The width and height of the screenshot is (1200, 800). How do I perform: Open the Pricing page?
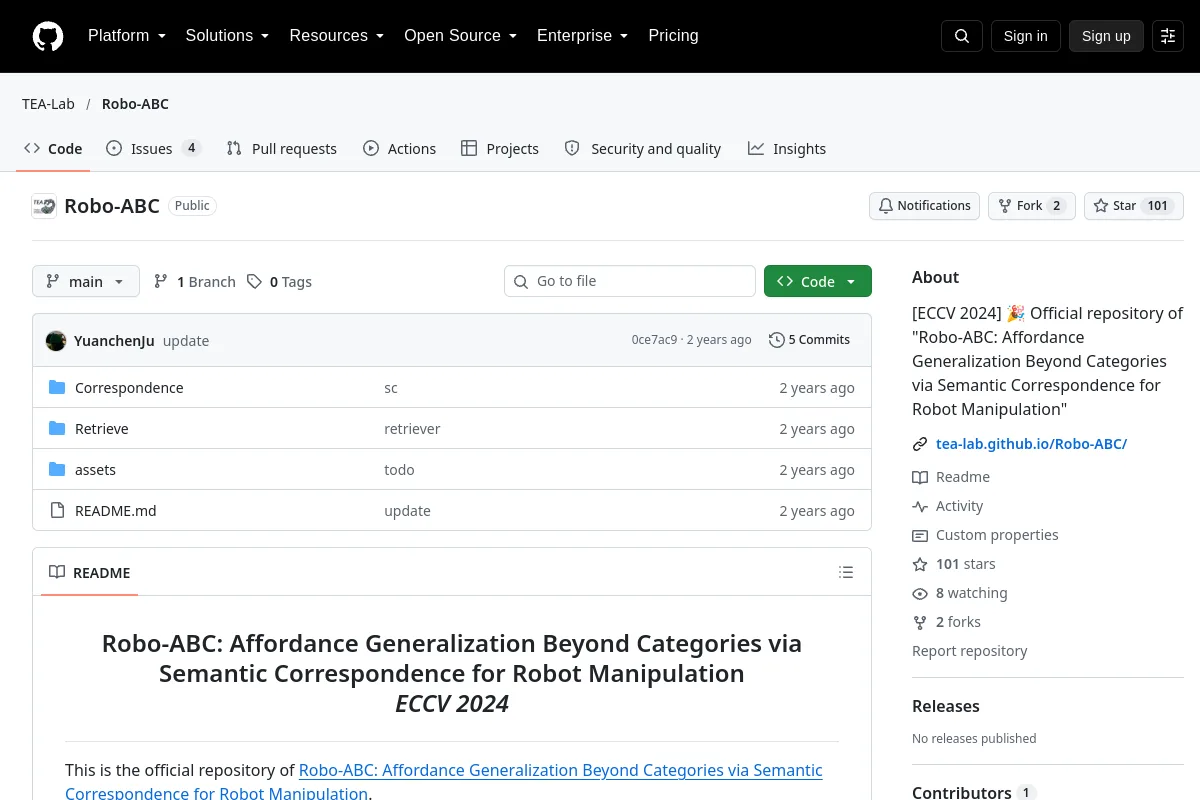point(673,36)
